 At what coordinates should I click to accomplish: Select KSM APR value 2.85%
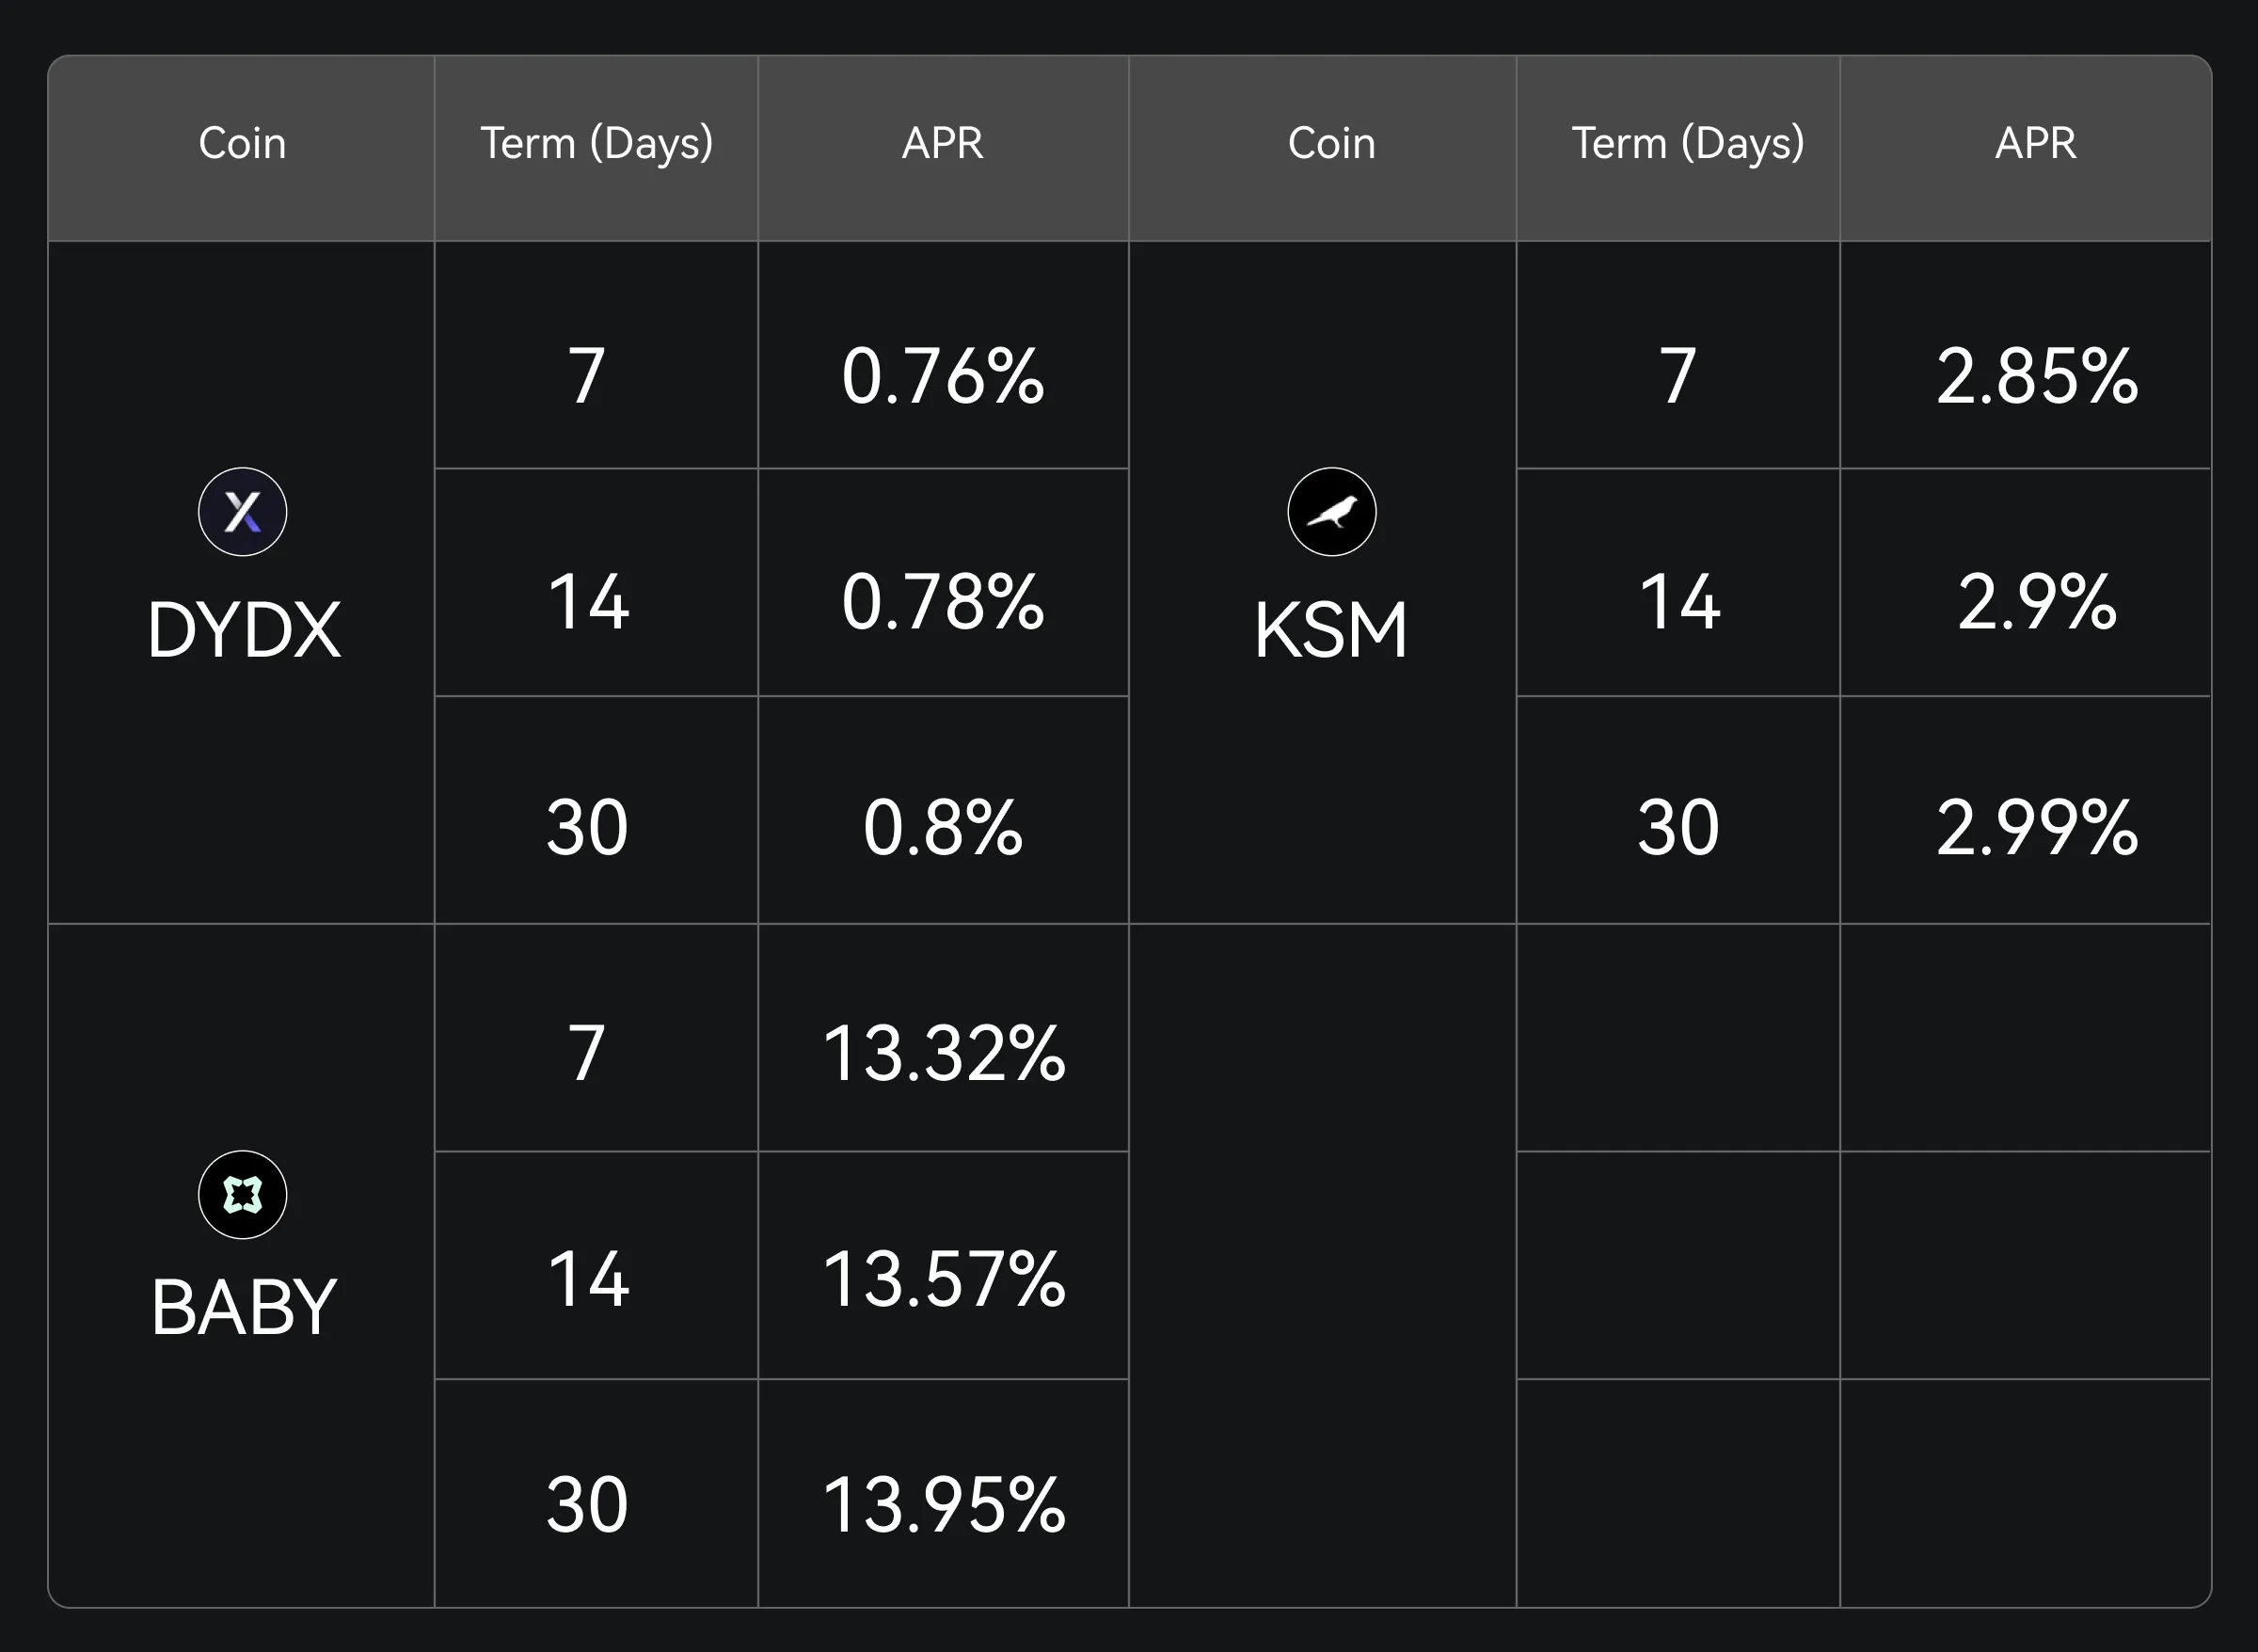[x=2036, y=377]
